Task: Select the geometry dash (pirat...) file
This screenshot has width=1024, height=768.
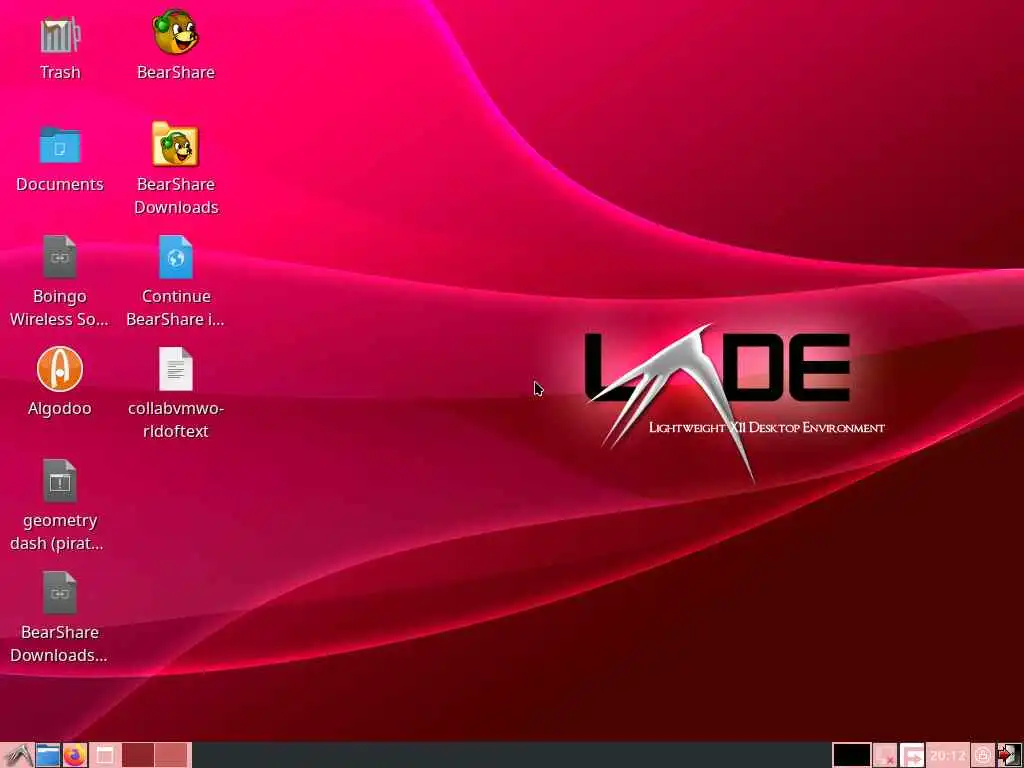Action: [59, 481]
